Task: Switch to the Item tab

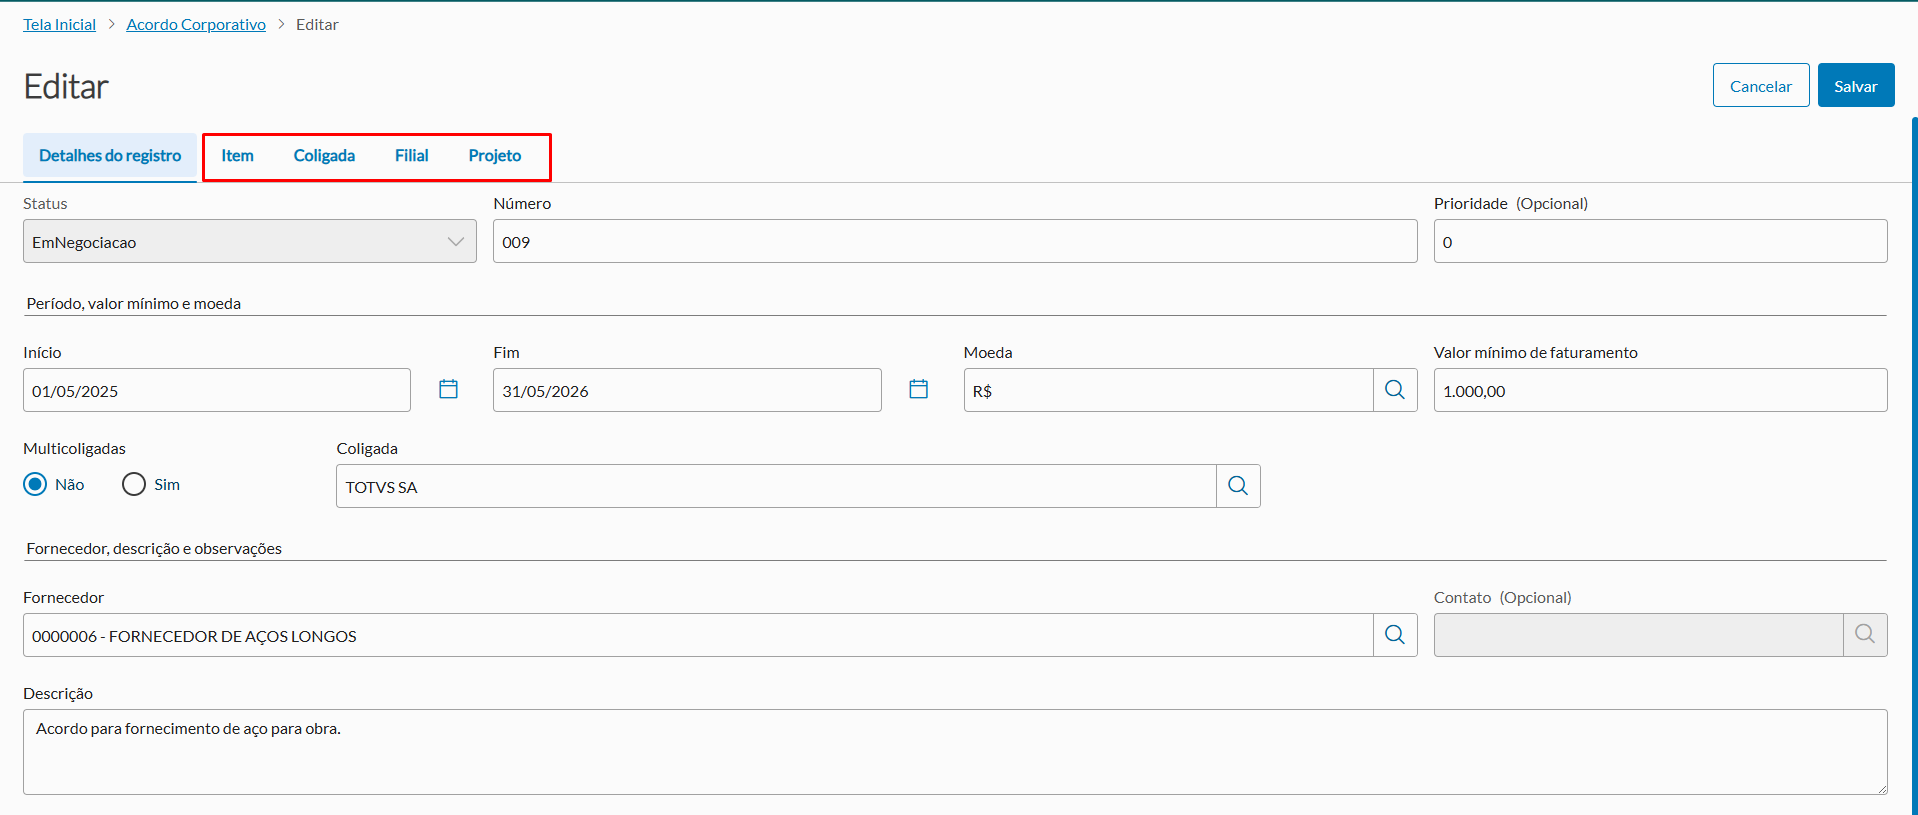Action: point(237,156)
